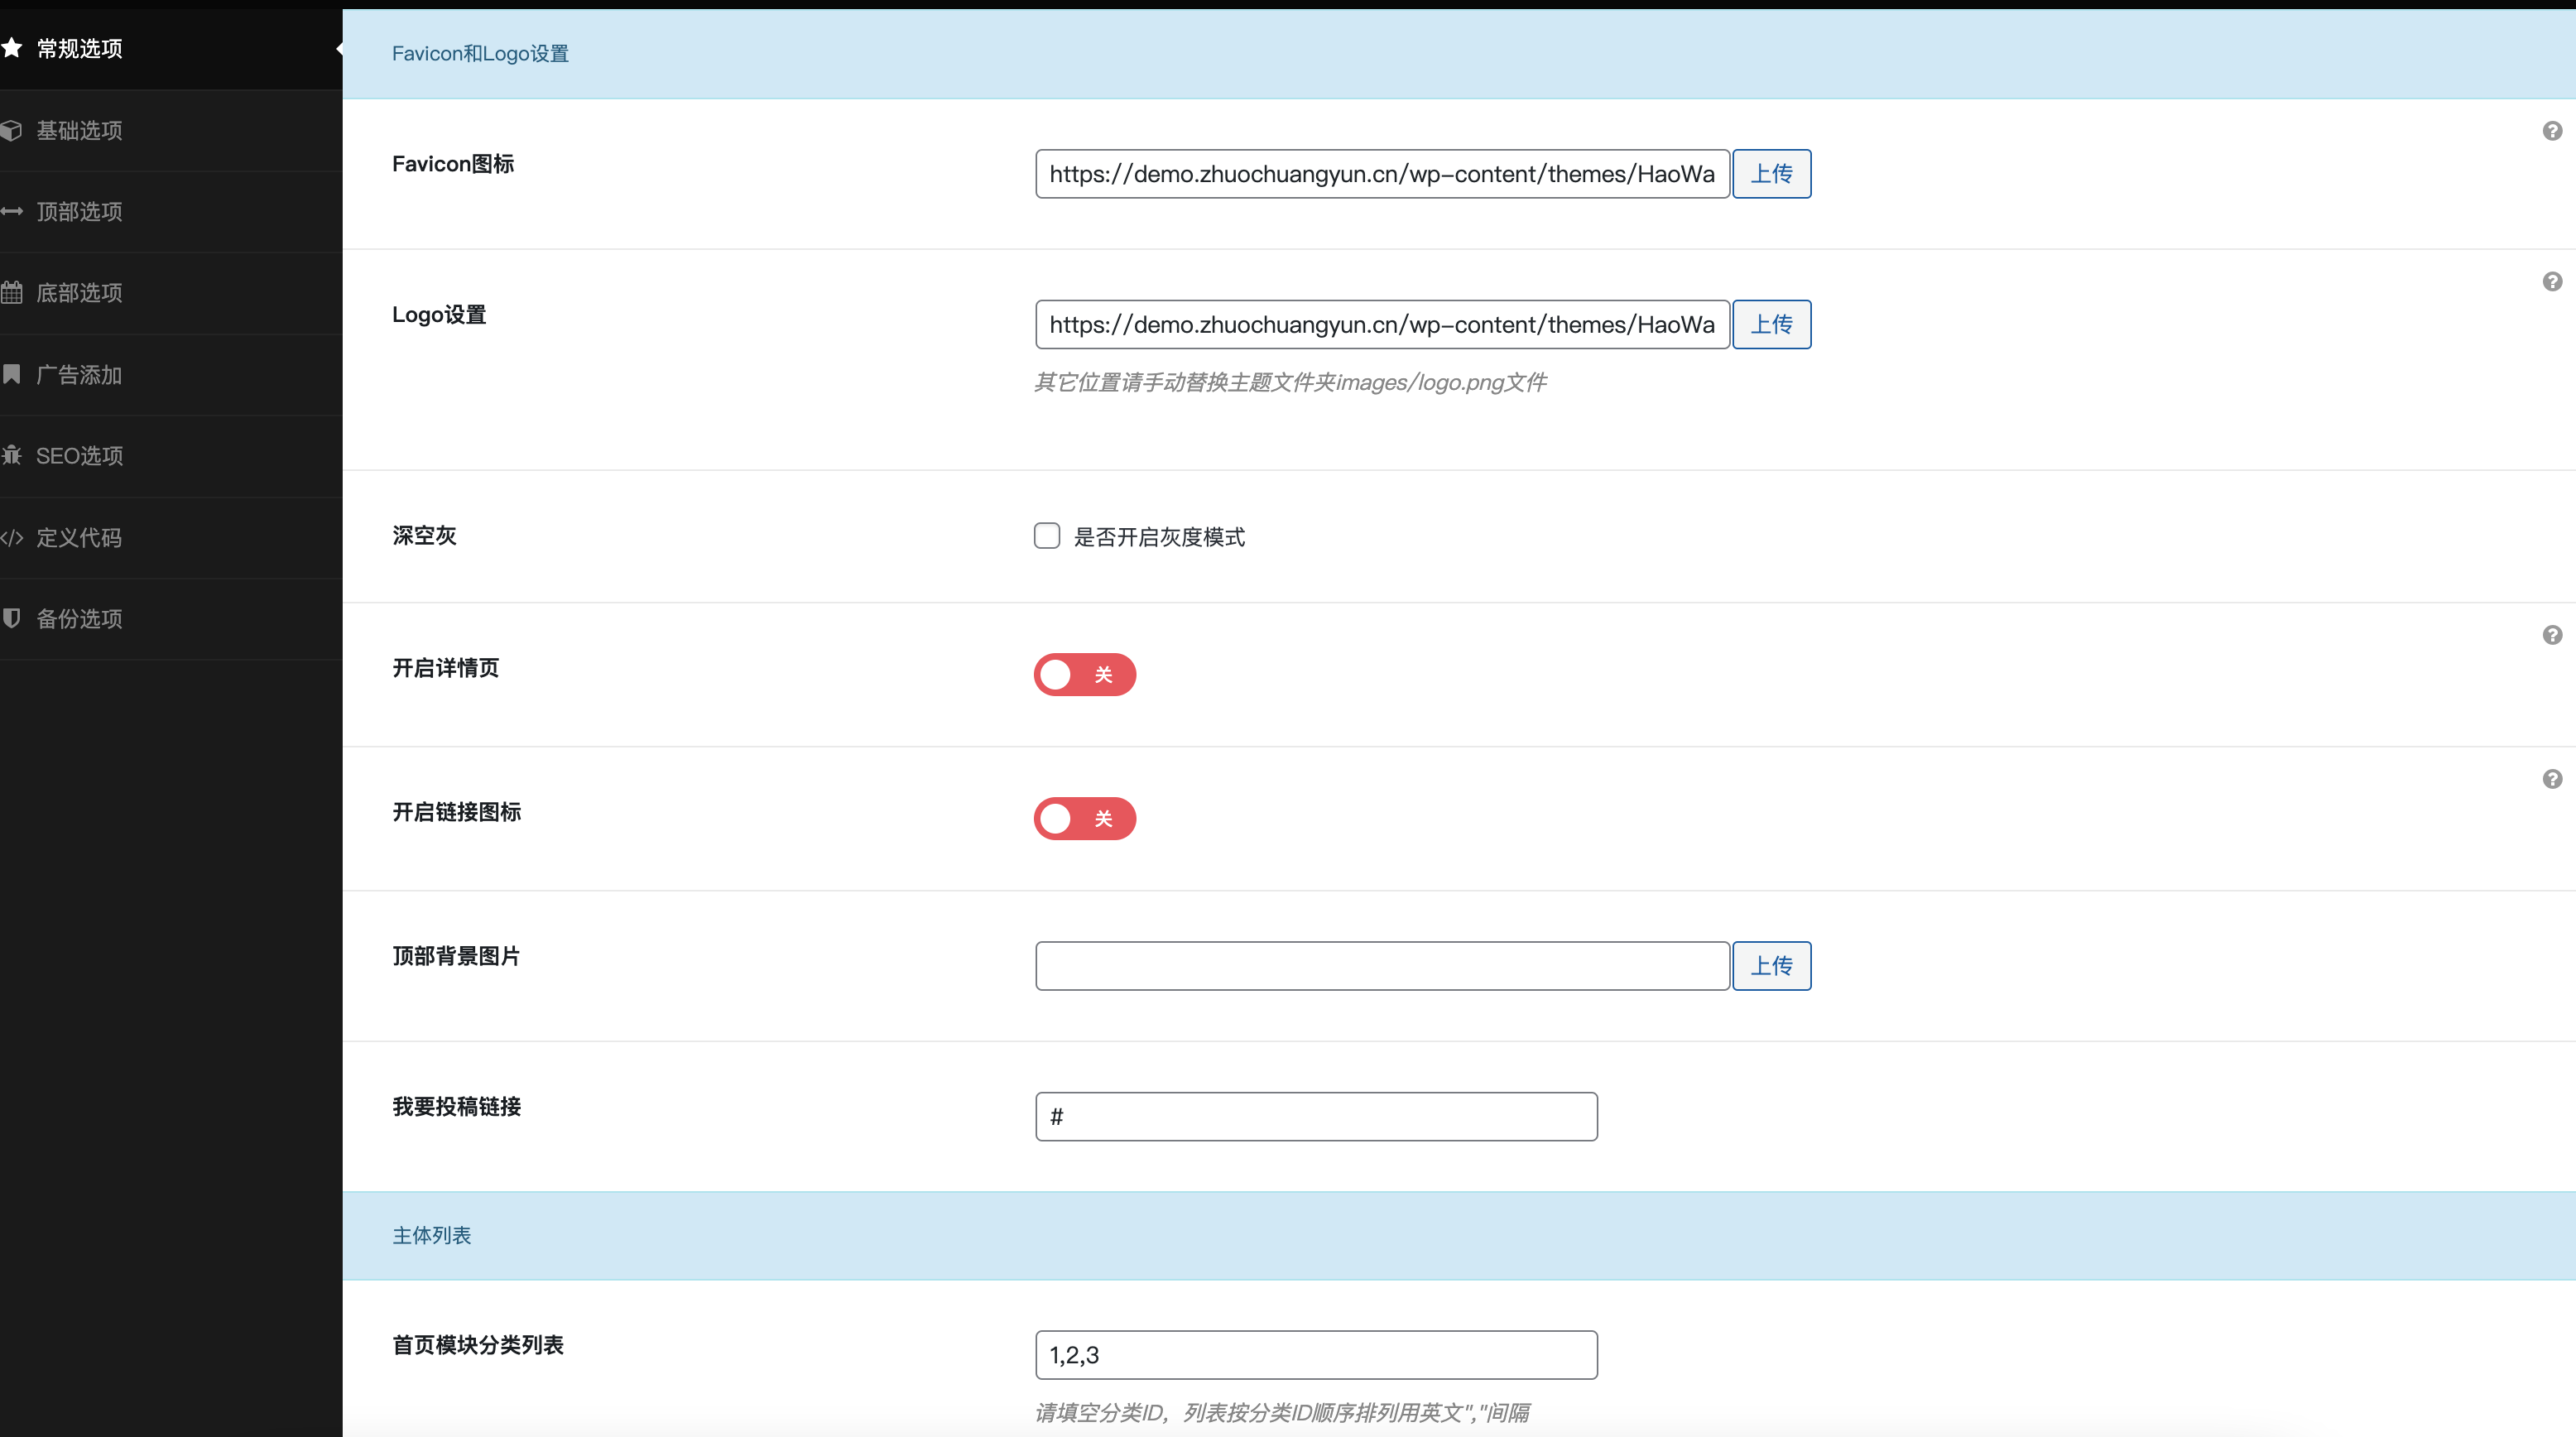Click the 首页模块分类列表 input field
The width and height of the screenshot is (2576, 1437).
(x=1316, y=1354)
